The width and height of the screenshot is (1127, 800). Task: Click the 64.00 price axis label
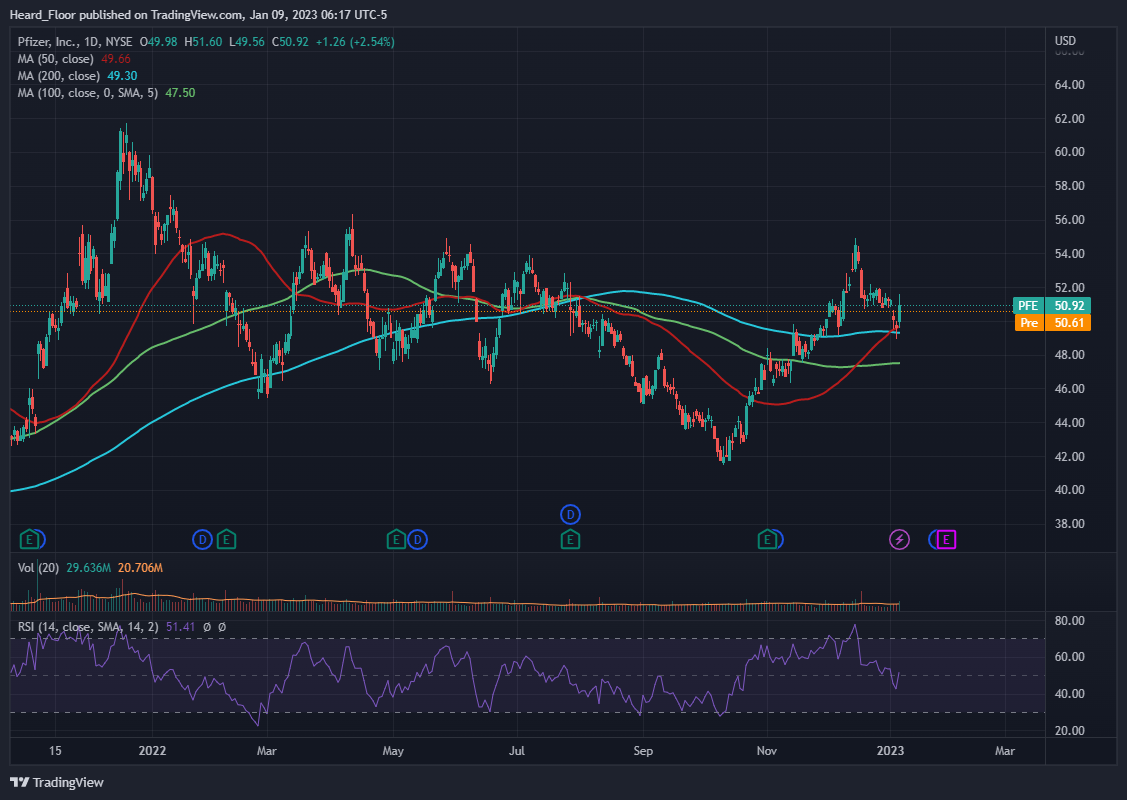point(1070,85)
